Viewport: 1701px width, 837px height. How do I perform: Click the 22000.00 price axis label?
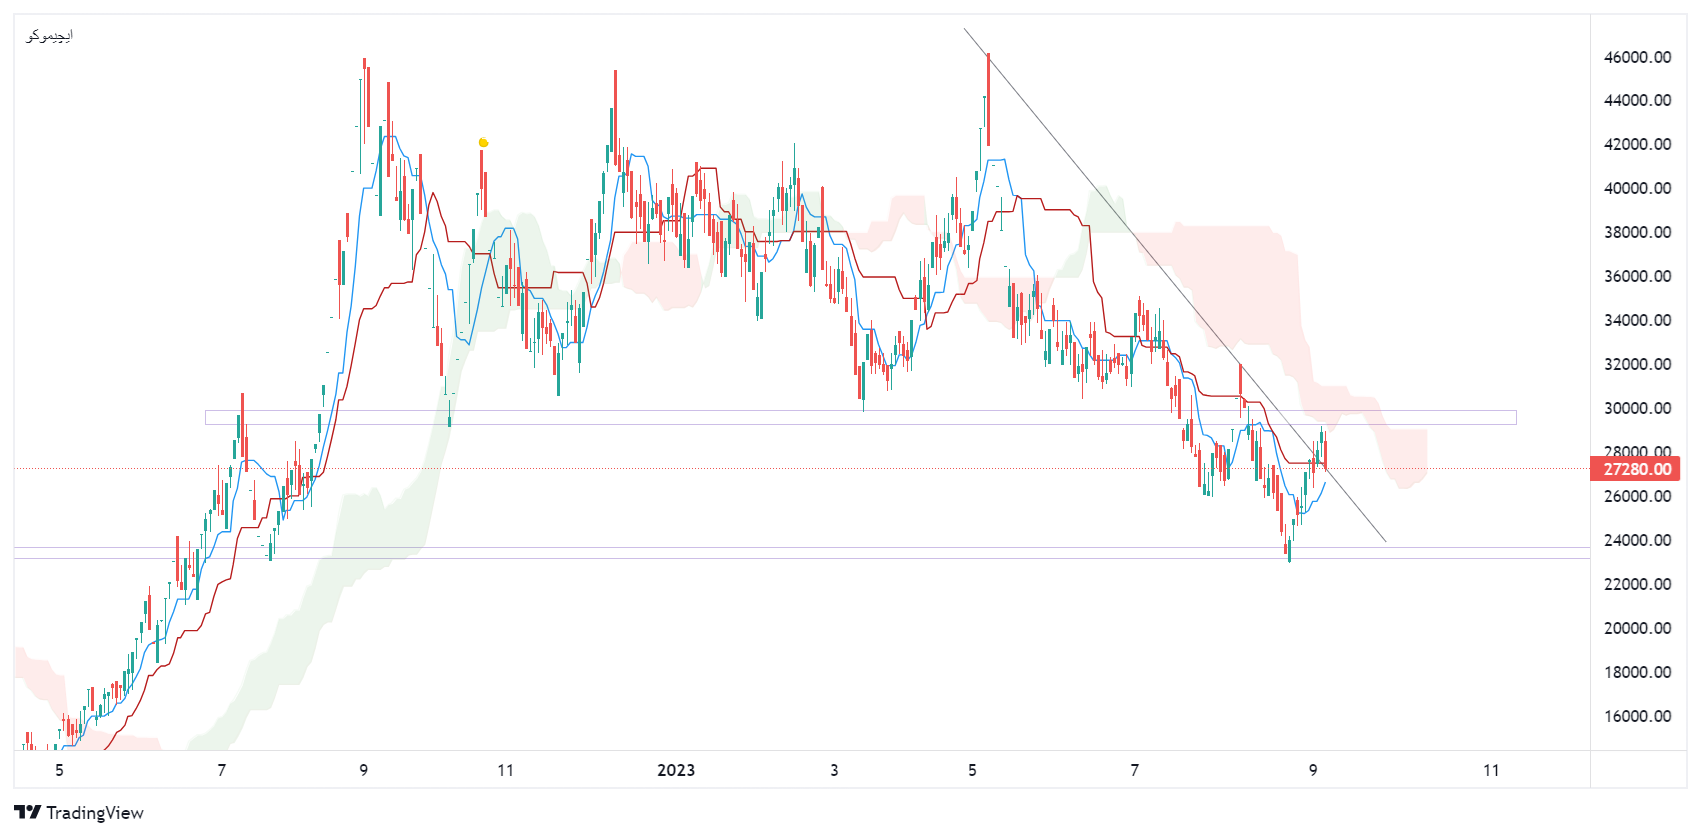(x=1637, y=584)
